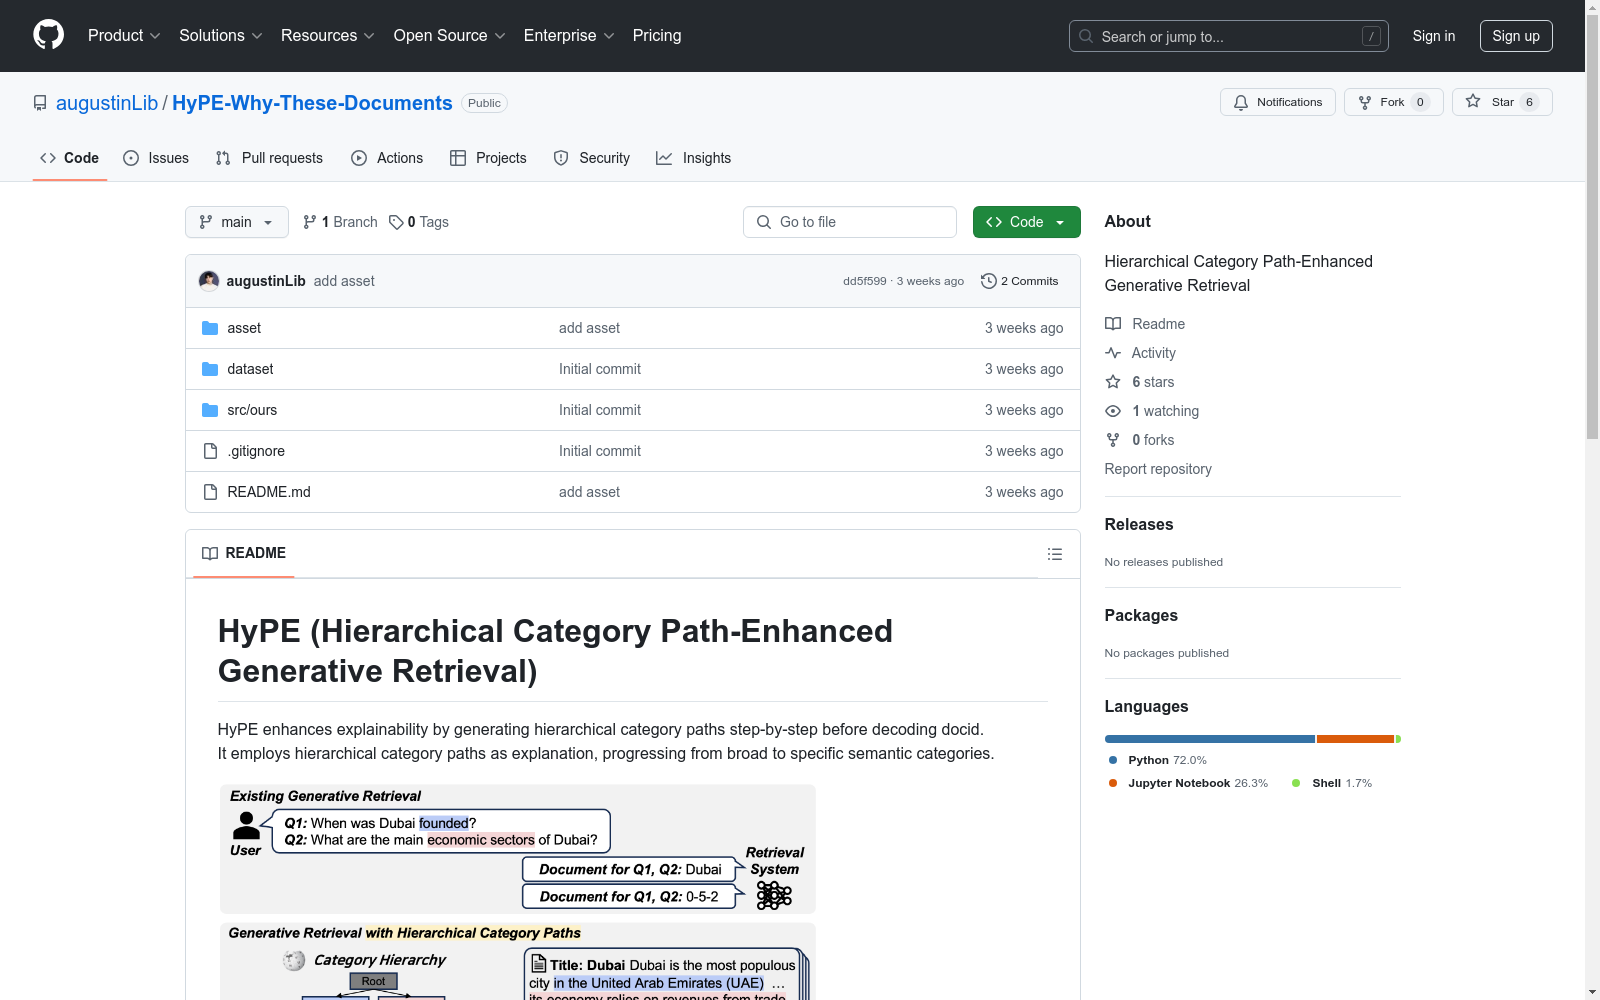Open the Pull requests tab
The height and width of the screenshot is (1000, 1600).
(269, 158)
